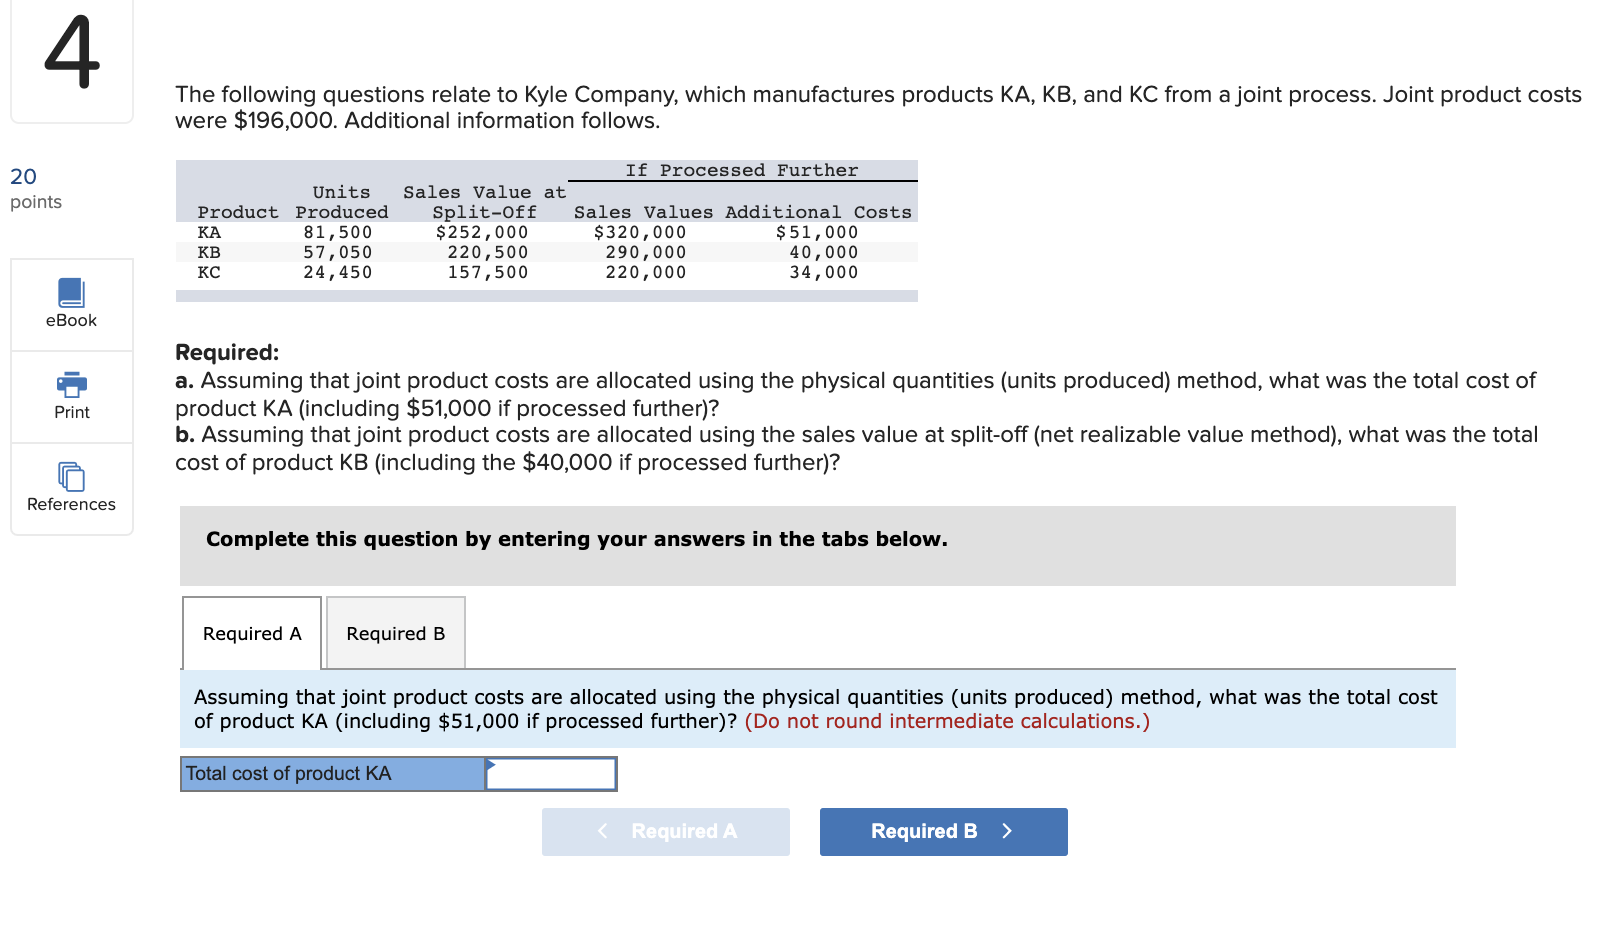Viewport: 1618px width, 932px height.
Task: Click the blue flag marker beside answer field
Action: click(491, 764)
